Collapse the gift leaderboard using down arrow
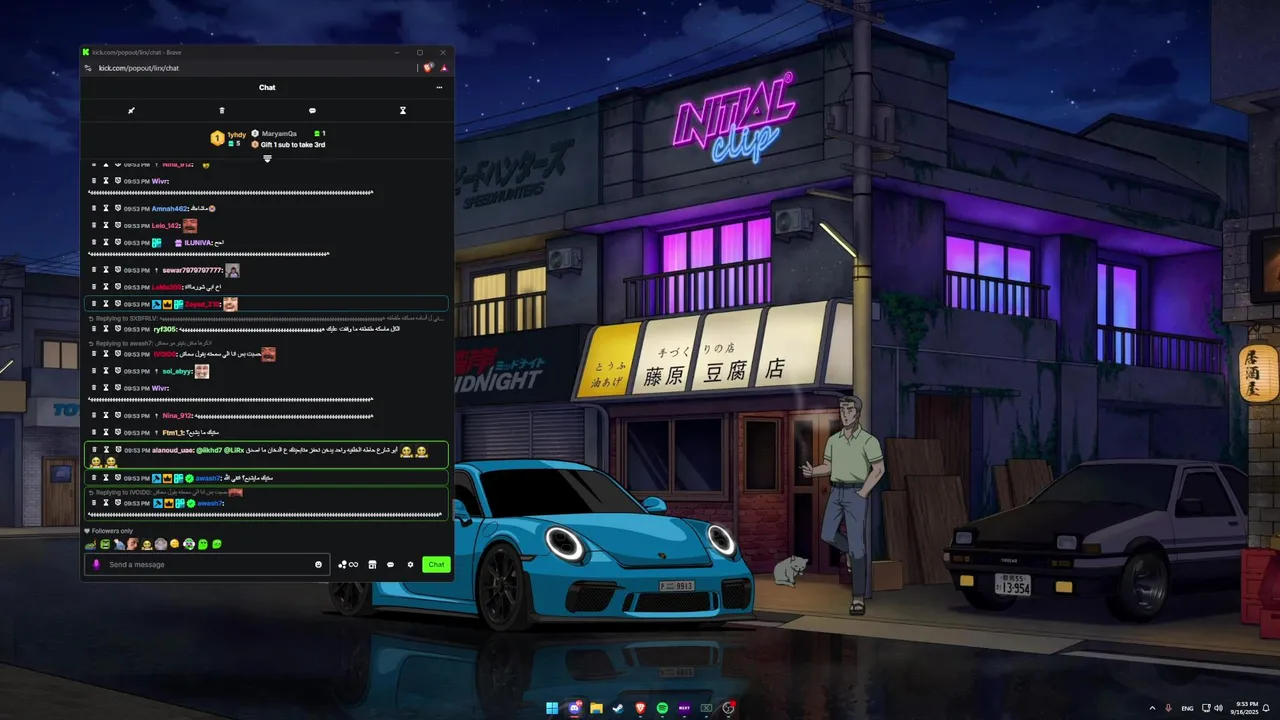This screenshot has height=720, width=1280. [267, 159]
